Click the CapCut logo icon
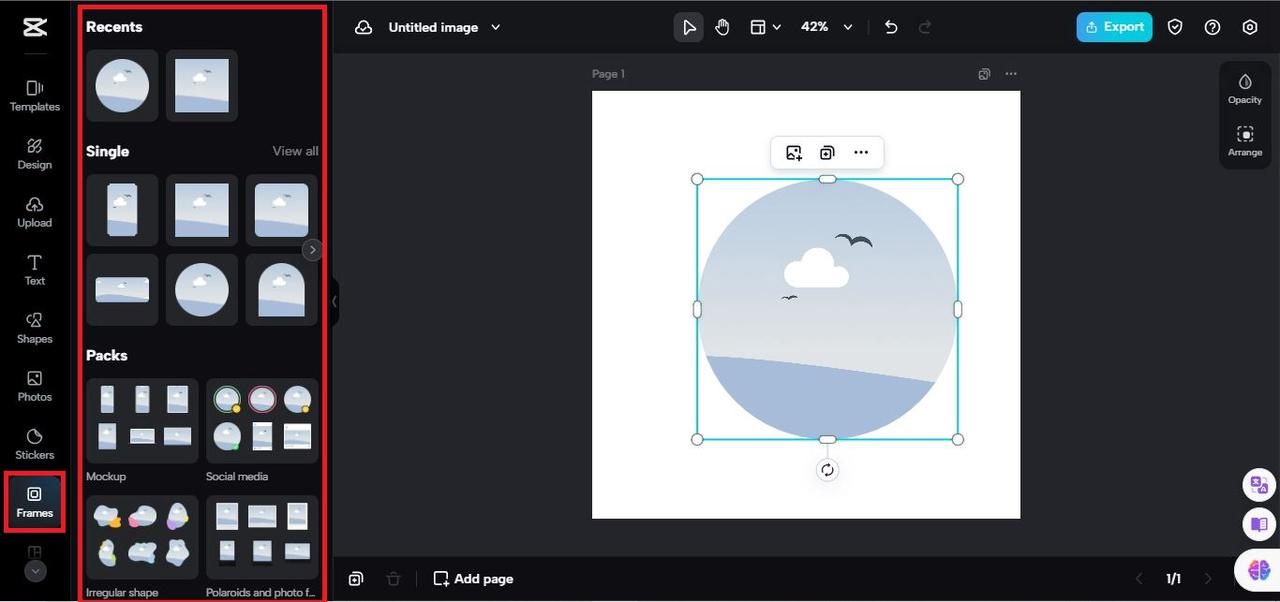The height and width of the screenshot is (602, 1280). (35, 27)
